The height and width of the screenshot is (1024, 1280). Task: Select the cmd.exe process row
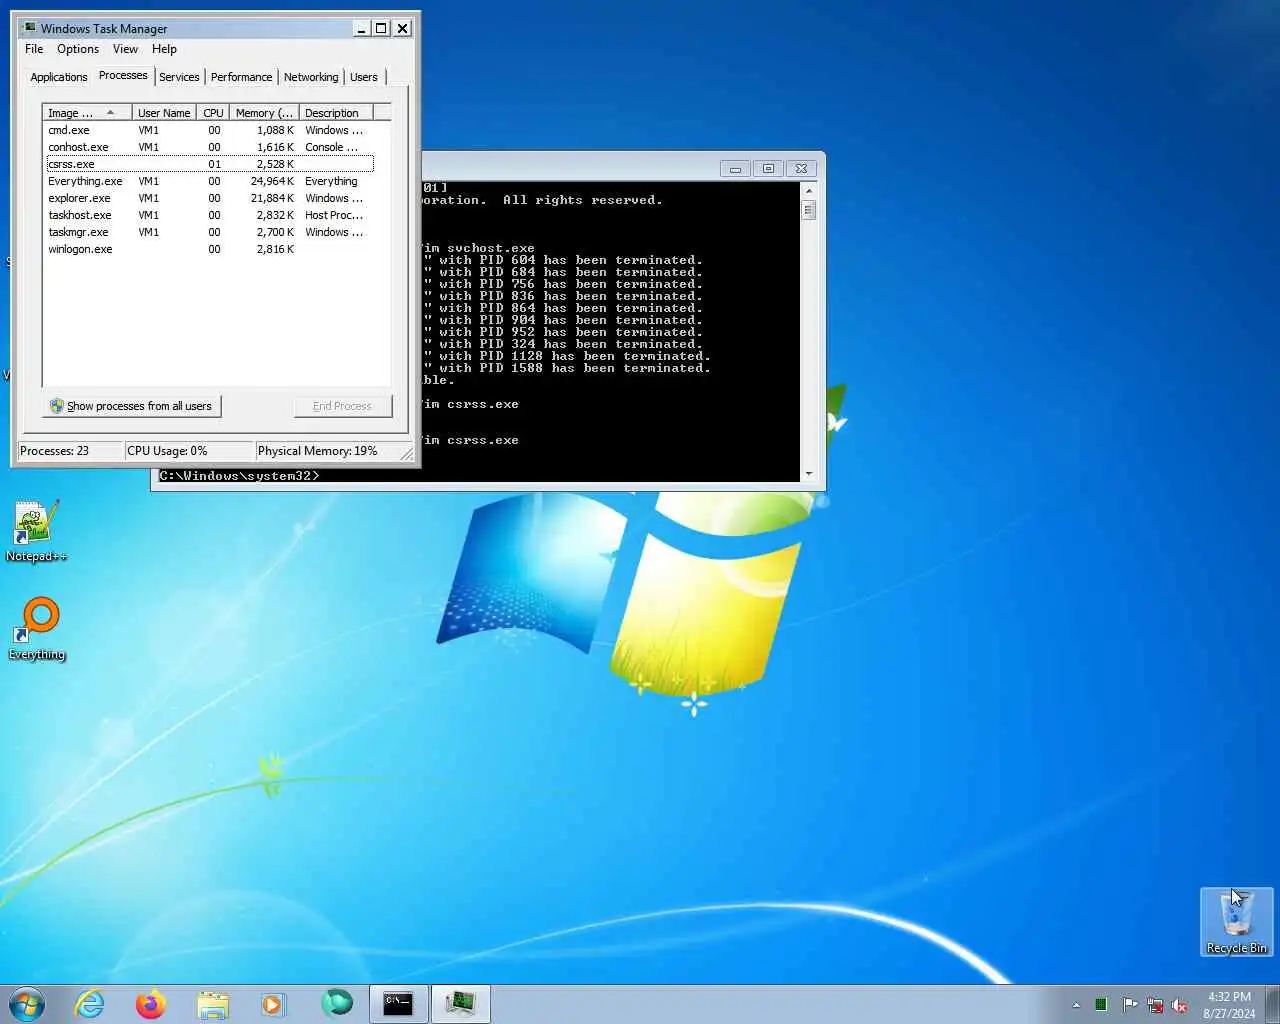point(210,130)
